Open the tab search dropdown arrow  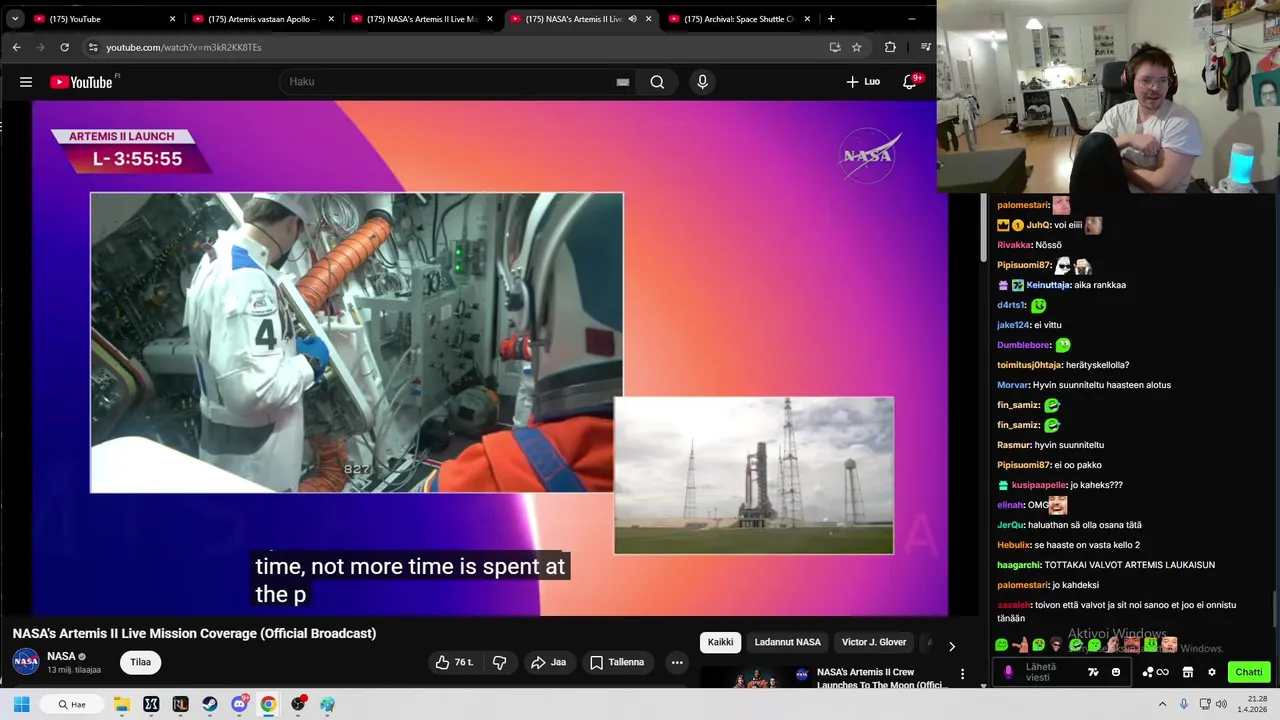coord(15,19)
